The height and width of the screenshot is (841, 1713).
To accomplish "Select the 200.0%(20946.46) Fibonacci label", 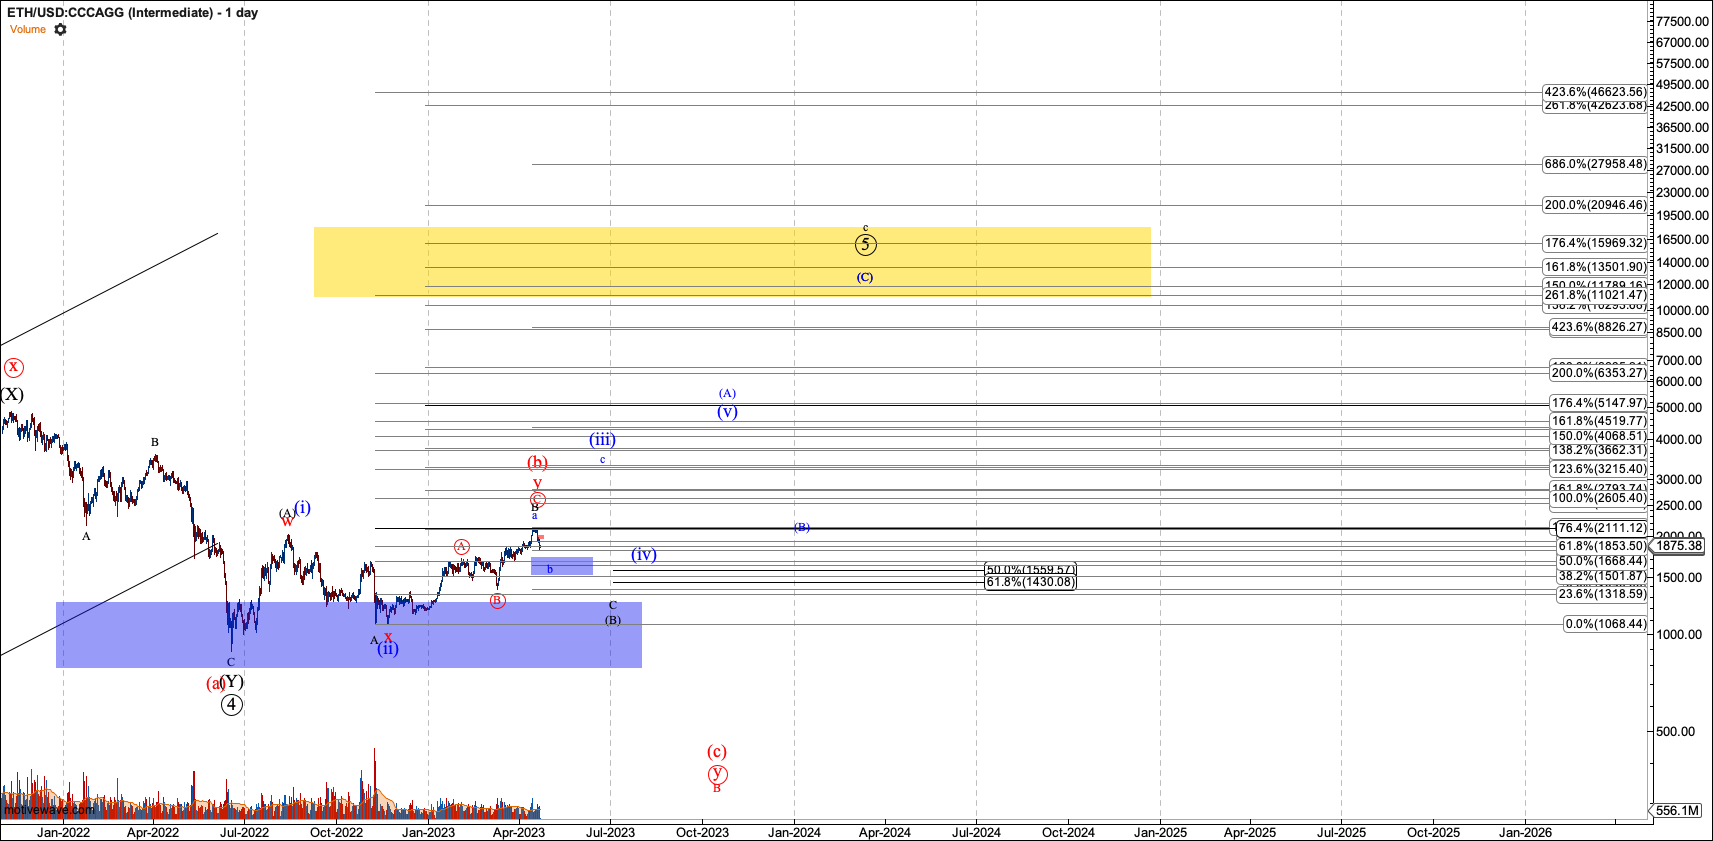I will tap(1594, 205).
